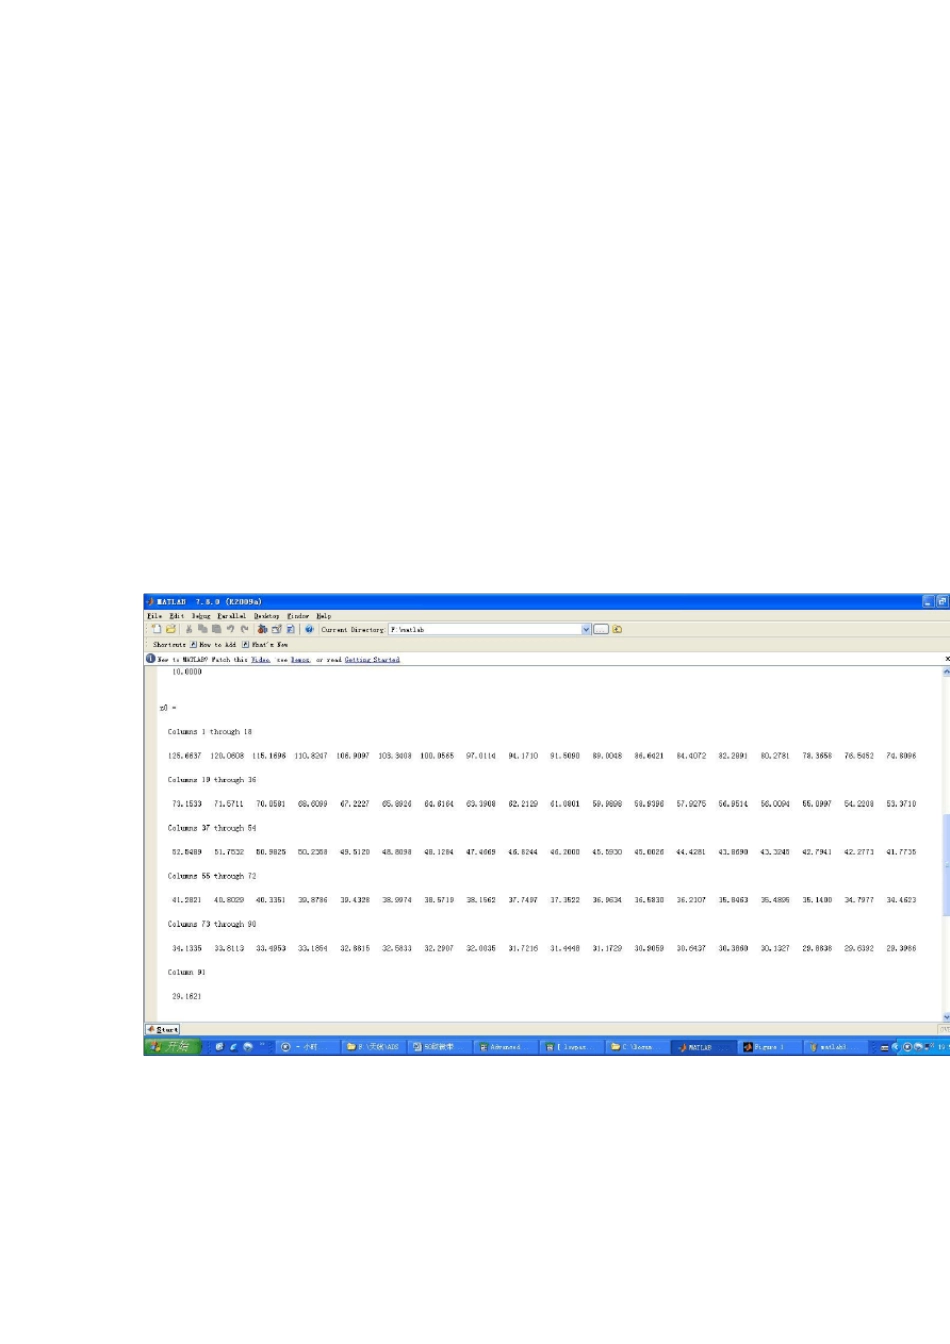Open the ADS folder taskbar button
The height and width of the screenshot is (1344, 950).
[372, 1047]
